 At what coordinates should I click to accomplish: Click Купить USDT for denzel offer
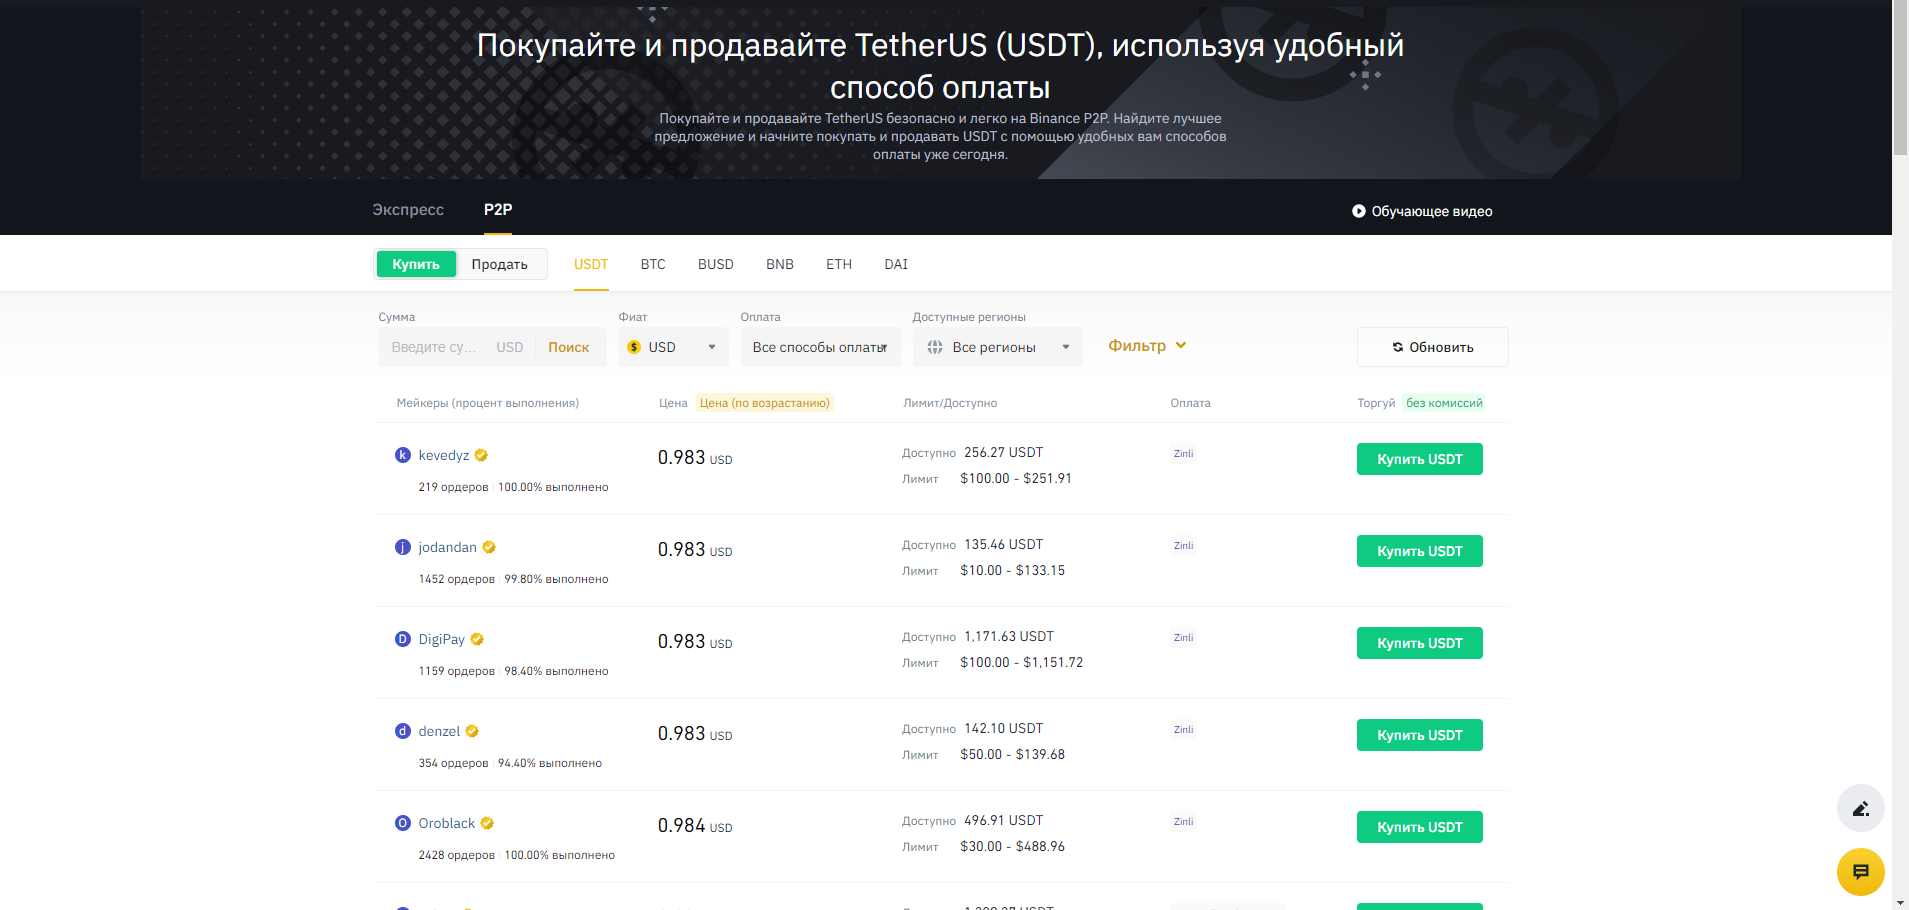point(1419,735)
